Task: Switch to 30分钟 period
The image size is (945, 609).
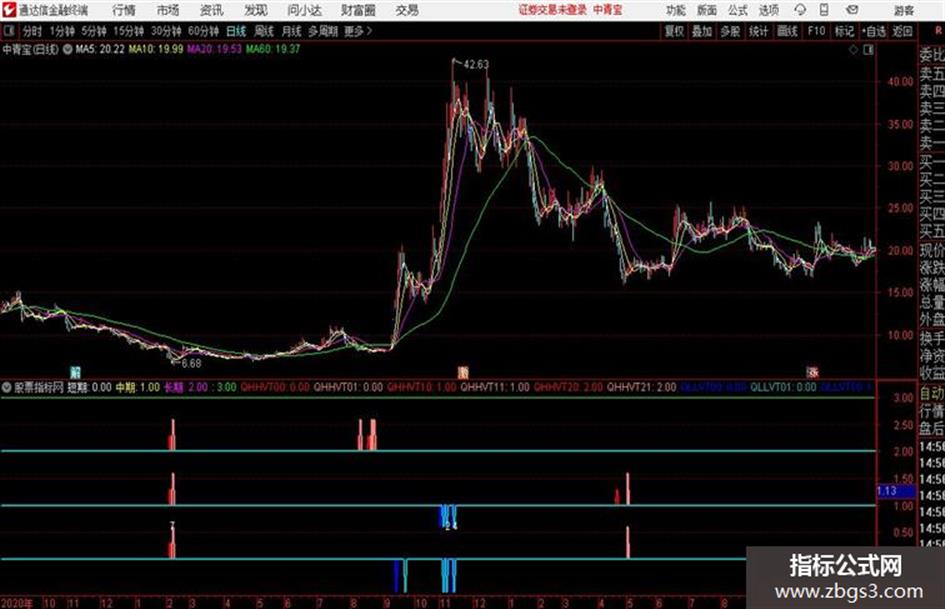Action: click(x=166, y=31)
